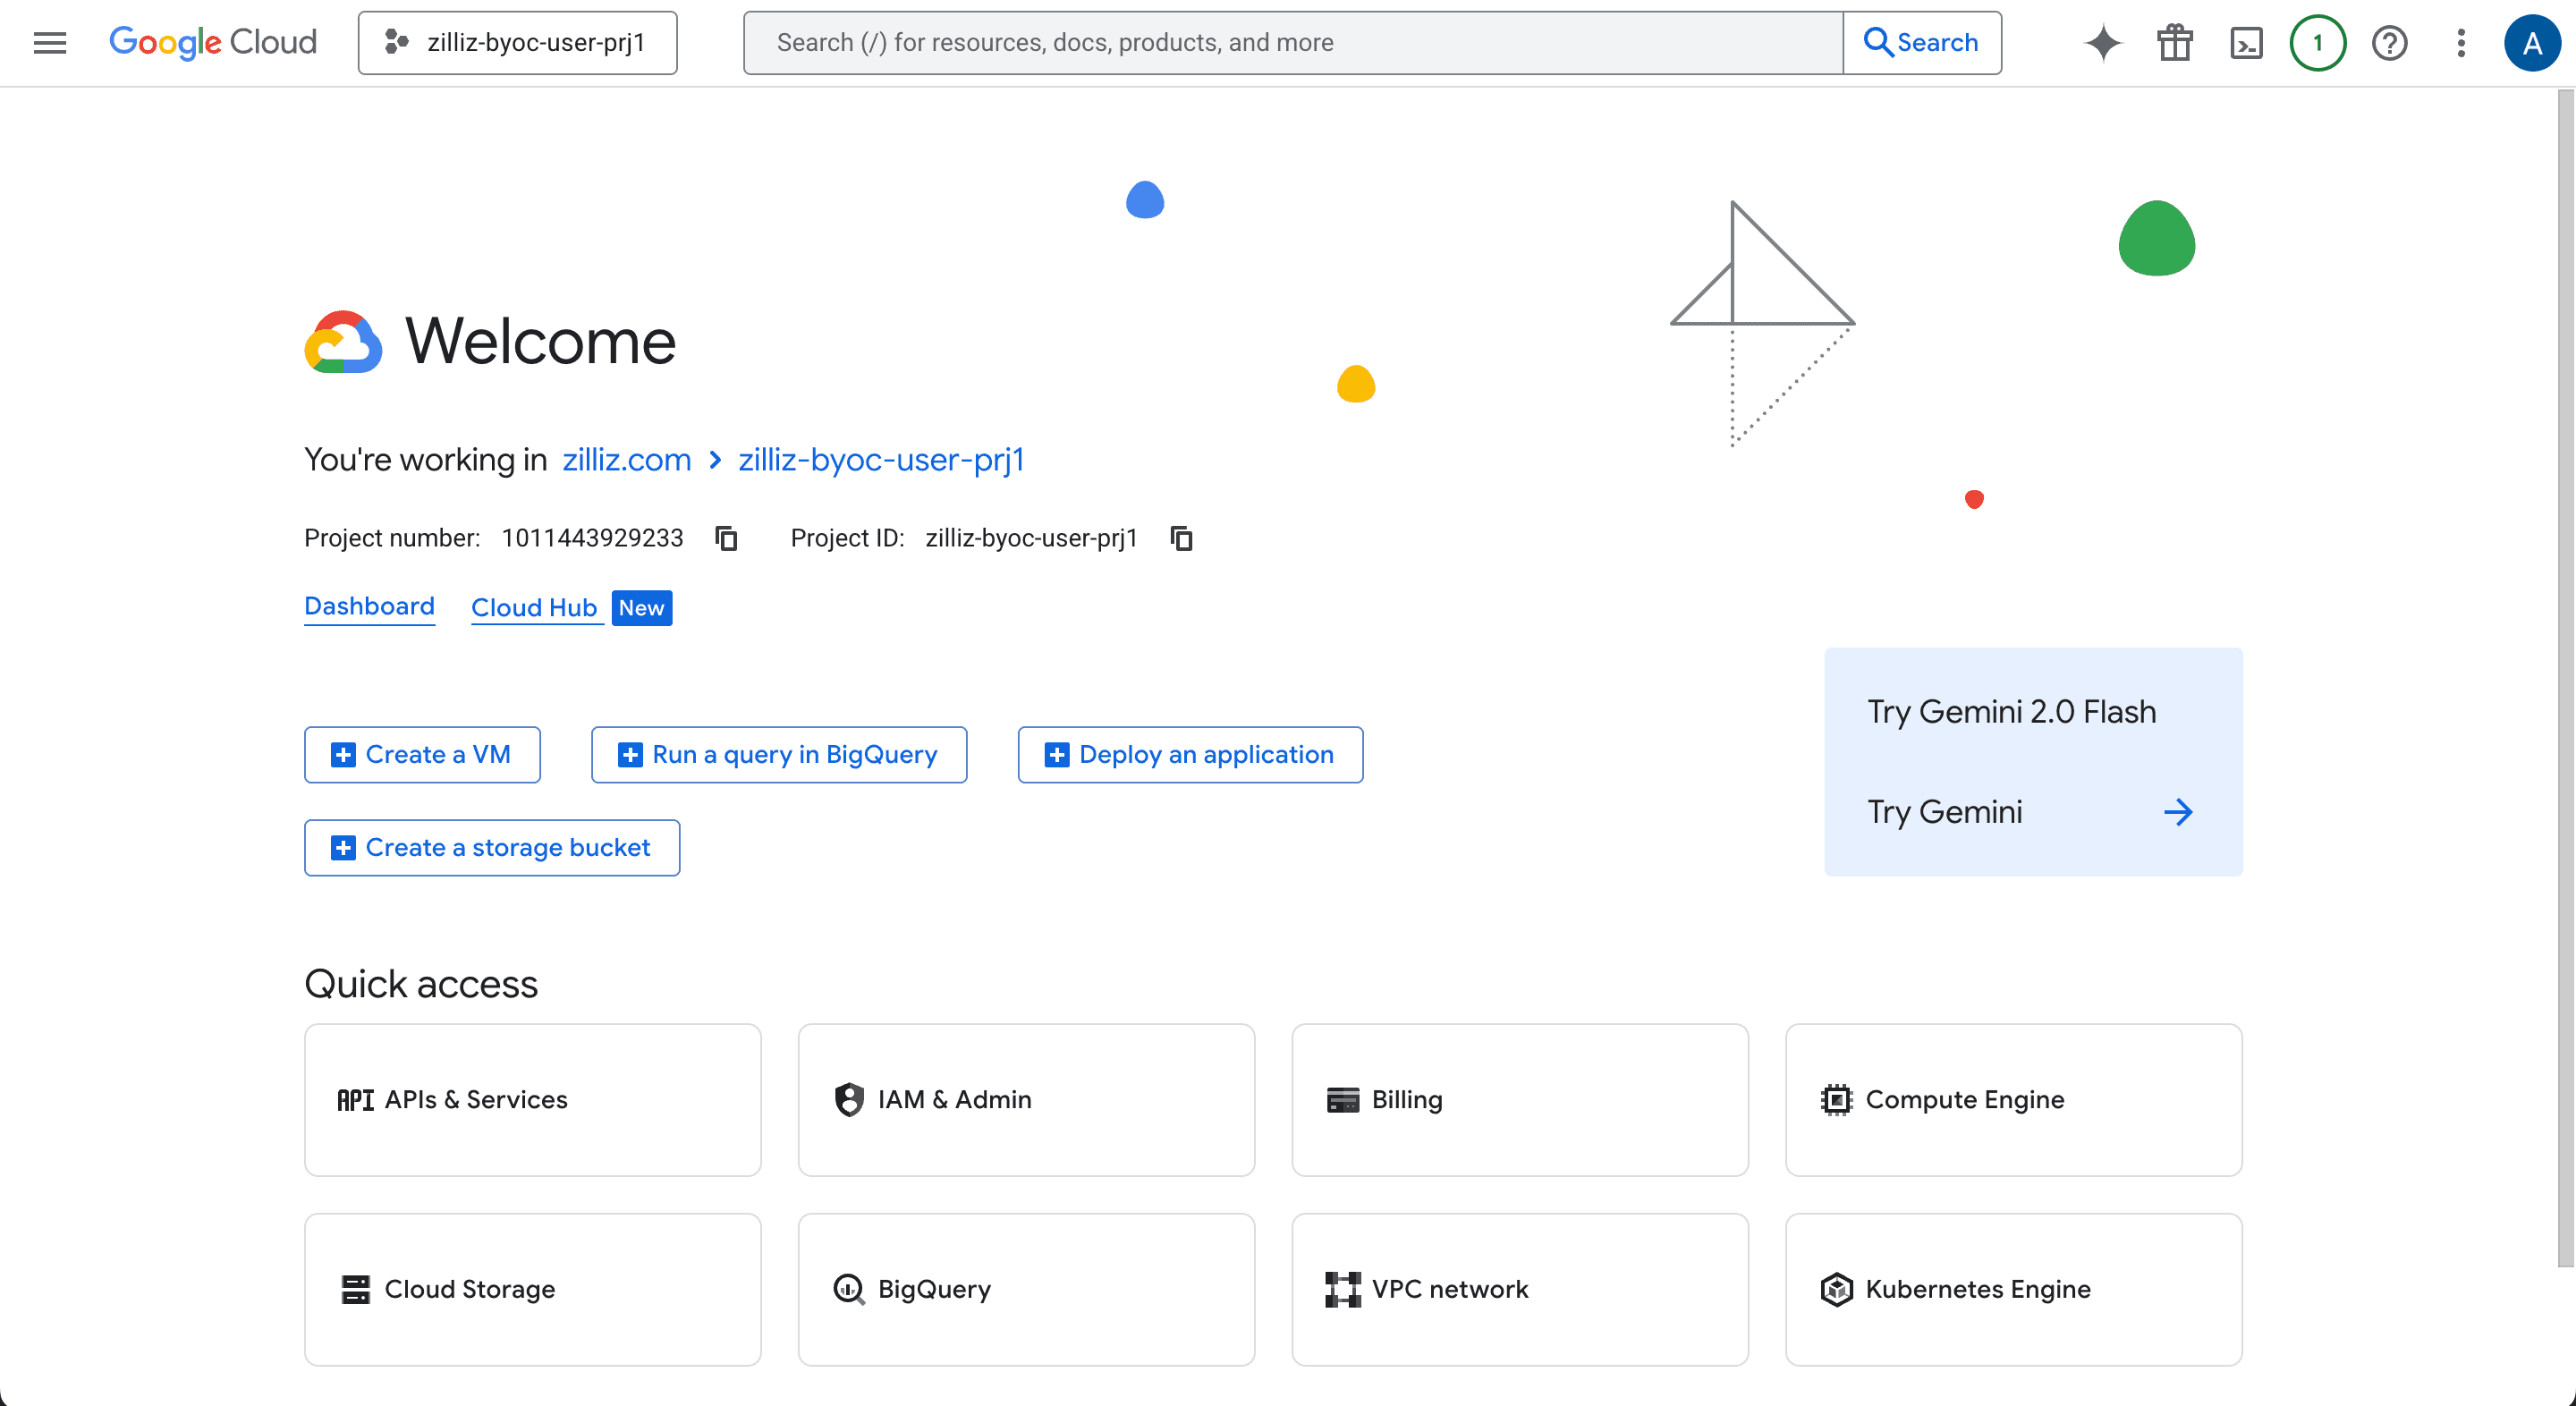Screen dimensions: 2576x1406
Task: Open BigQuery quick access card
Action: tap(1026, 1290)
